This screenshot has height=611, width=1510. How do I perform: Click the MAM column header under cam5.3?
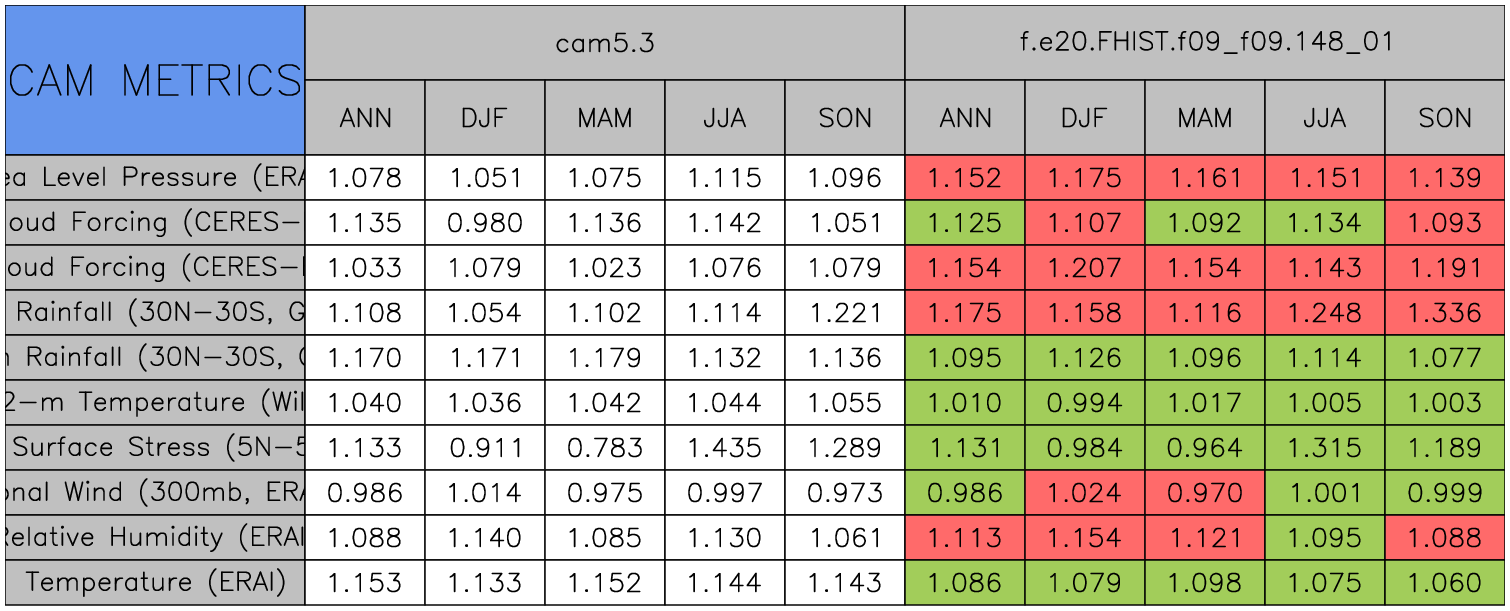[605, 118]
